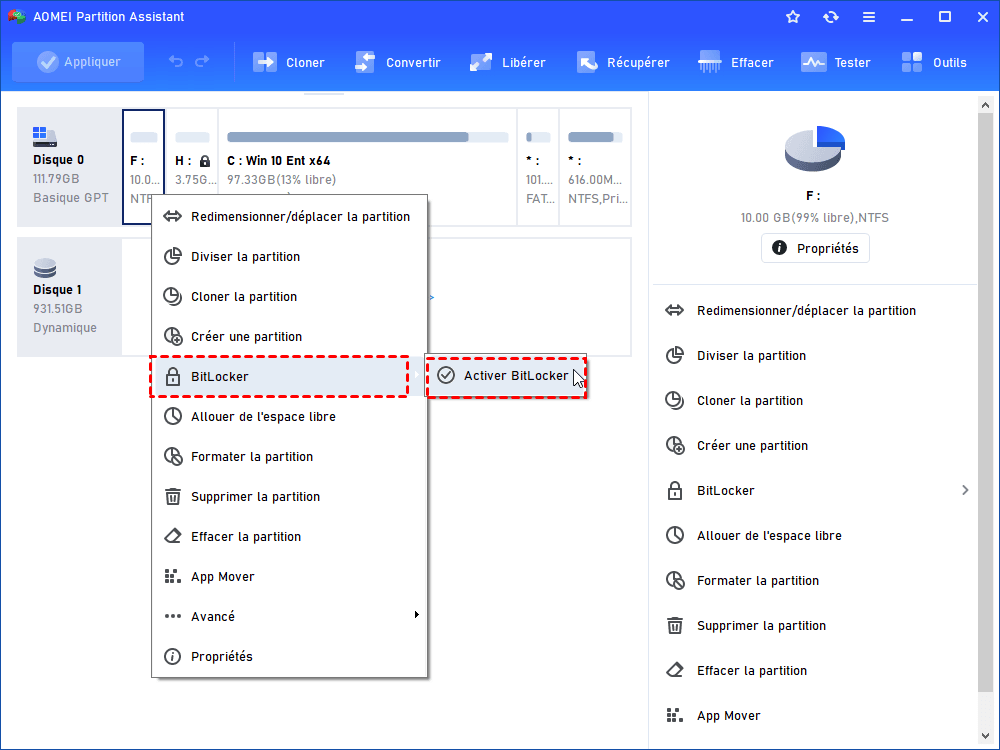This screenshot has width=1000, height=750.
Task: Click the Appliquer button
Action: (x=78, y=62)
